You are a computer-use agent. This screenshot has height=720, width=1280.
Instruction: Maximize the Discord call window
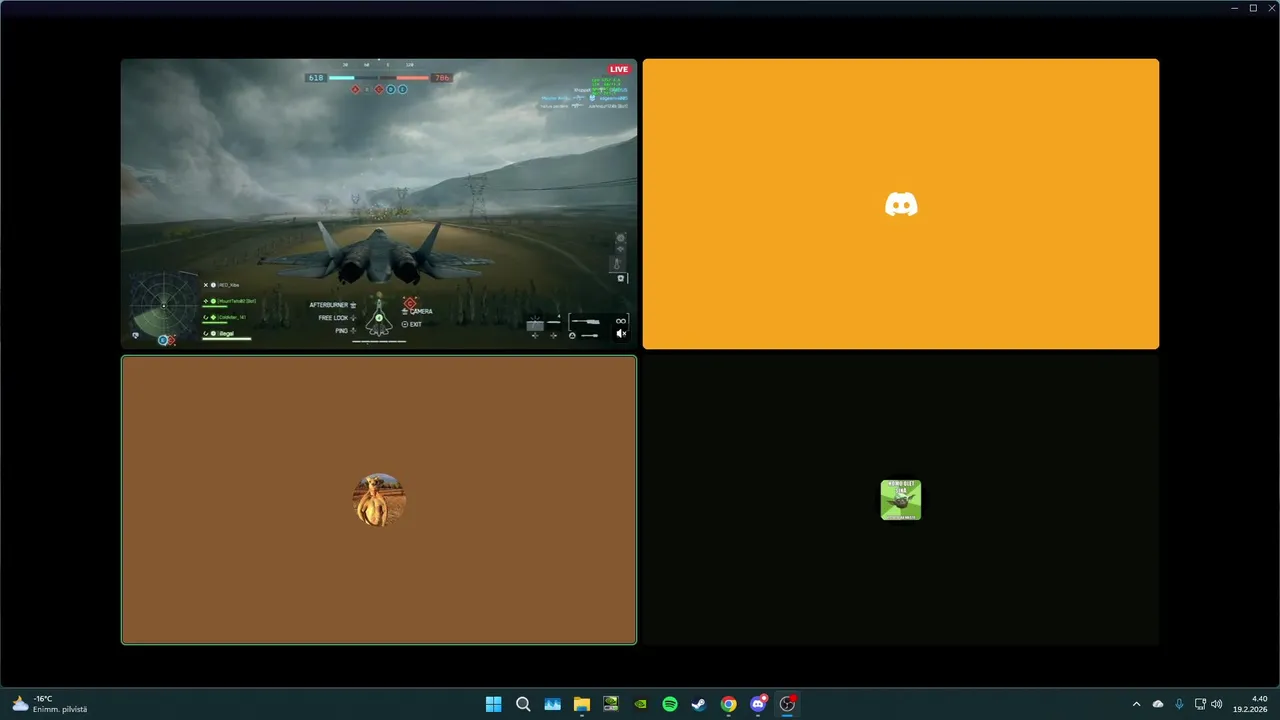1253,8
